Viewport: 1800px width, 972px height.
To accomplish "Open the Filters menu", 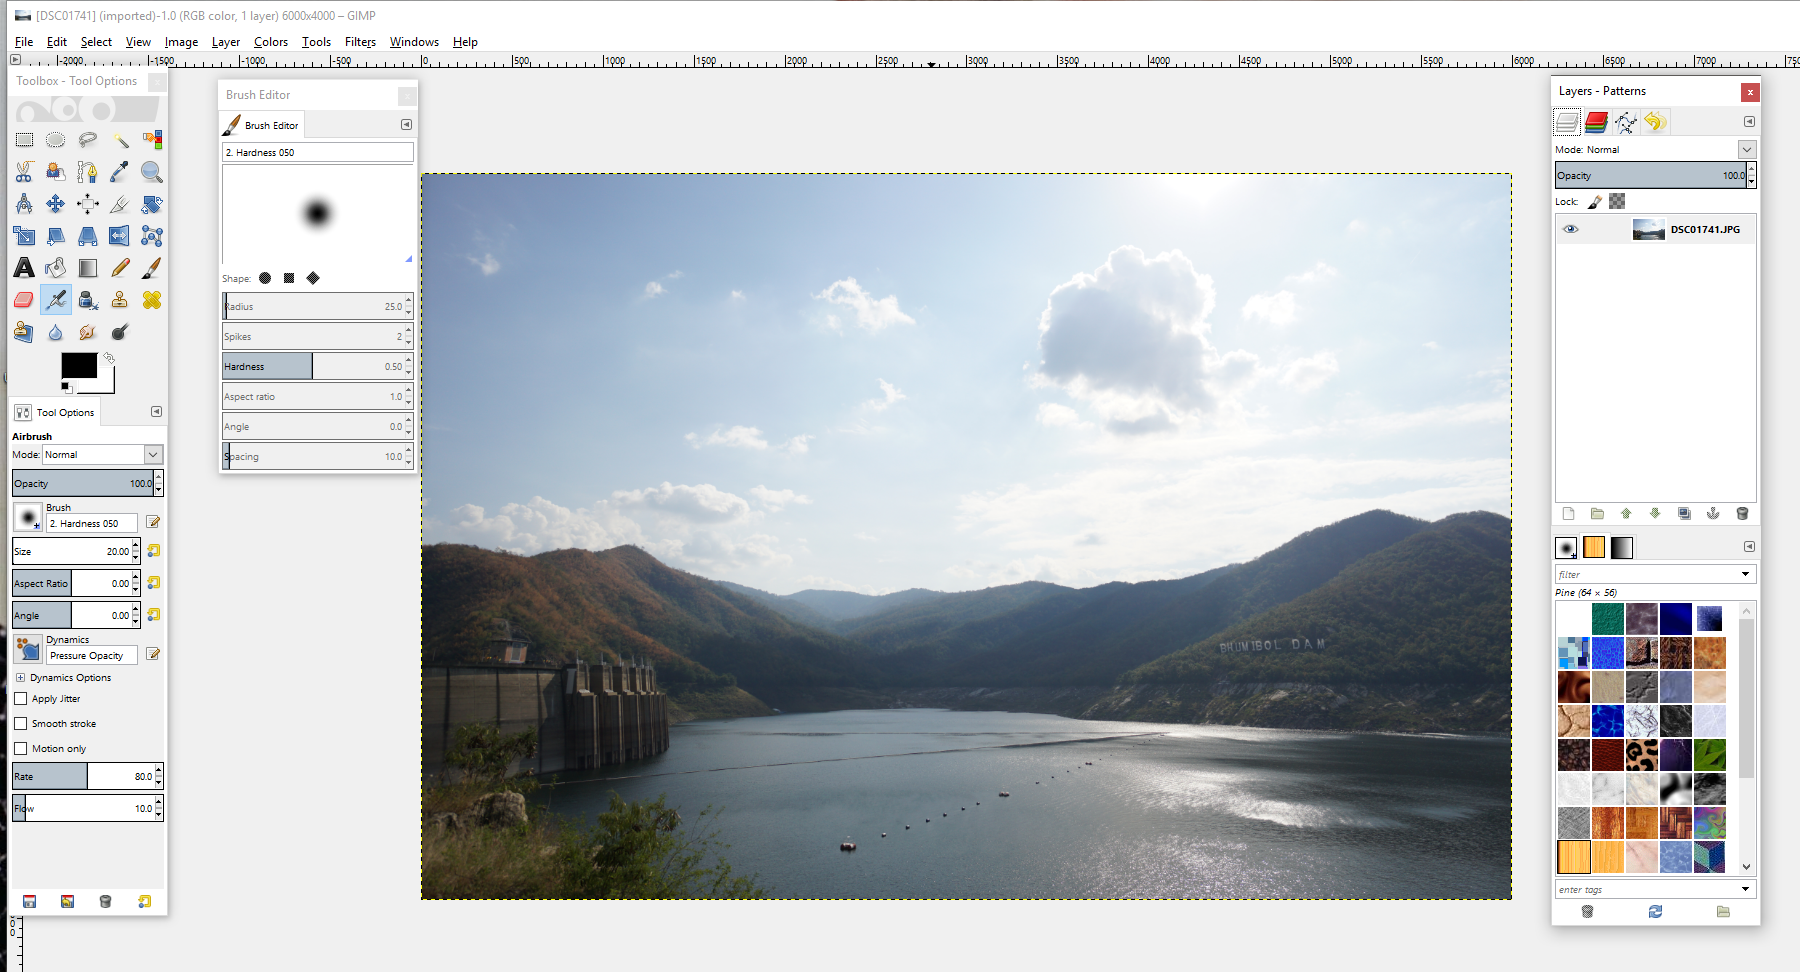I will point(360,42).
